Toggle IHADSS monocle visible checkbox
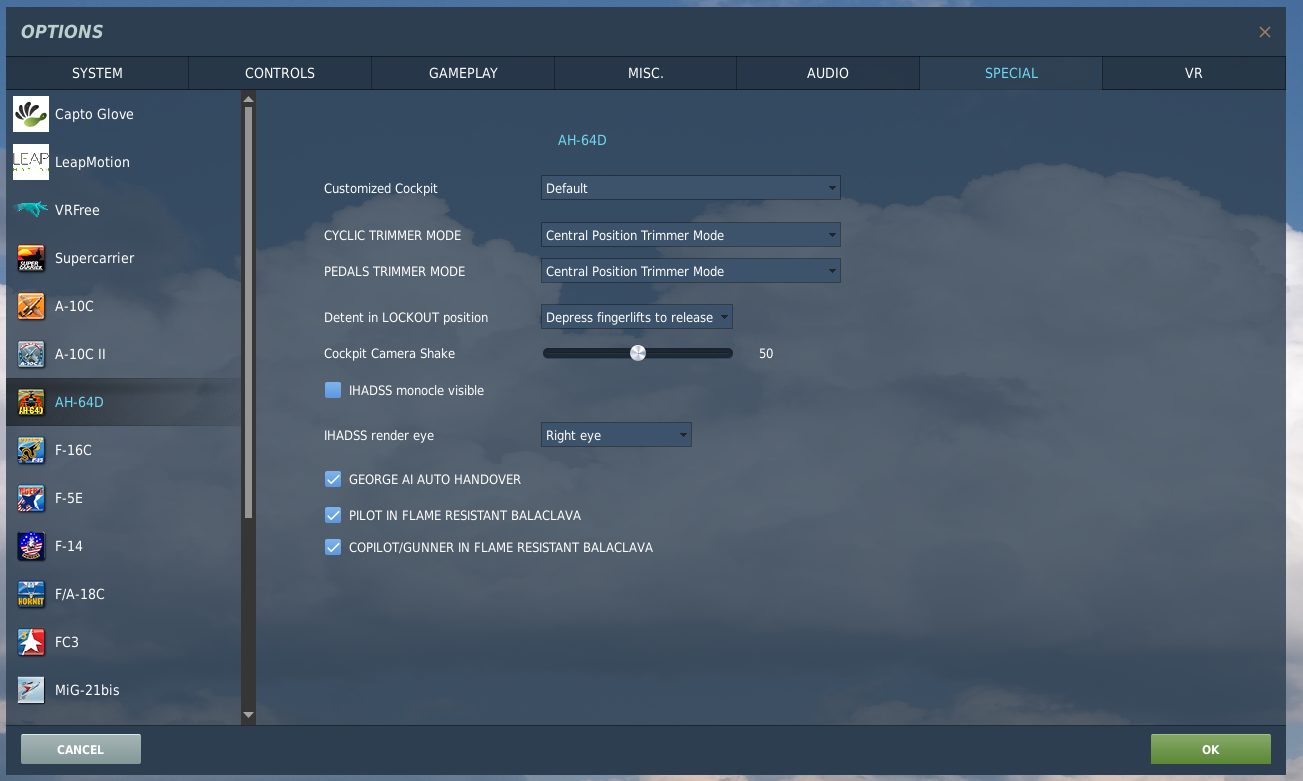 point(333,390)
